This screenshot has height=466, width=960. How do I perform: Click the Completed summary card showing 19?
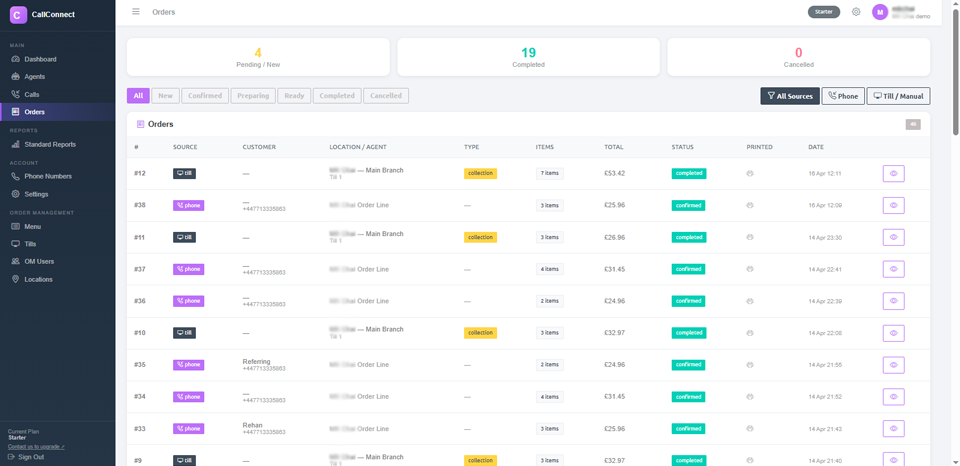tap(528, 57)
